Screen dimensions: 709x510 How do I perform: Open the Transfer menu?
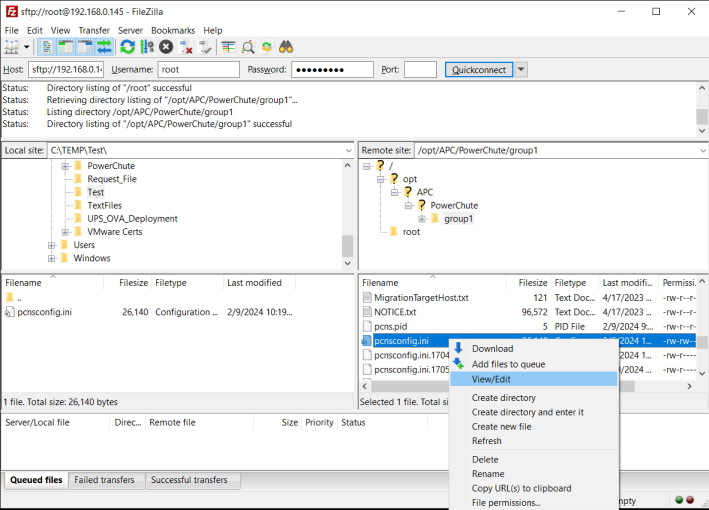click(94, 30)
